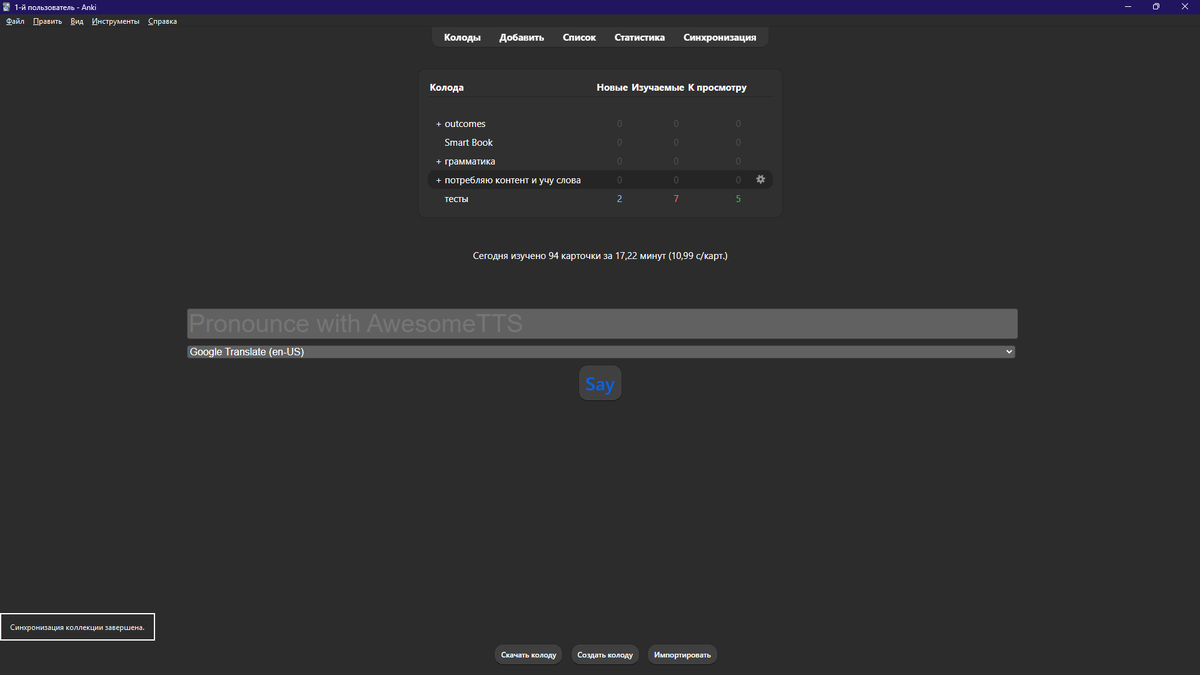Restore down the Anki window

tap(1156, 7)
